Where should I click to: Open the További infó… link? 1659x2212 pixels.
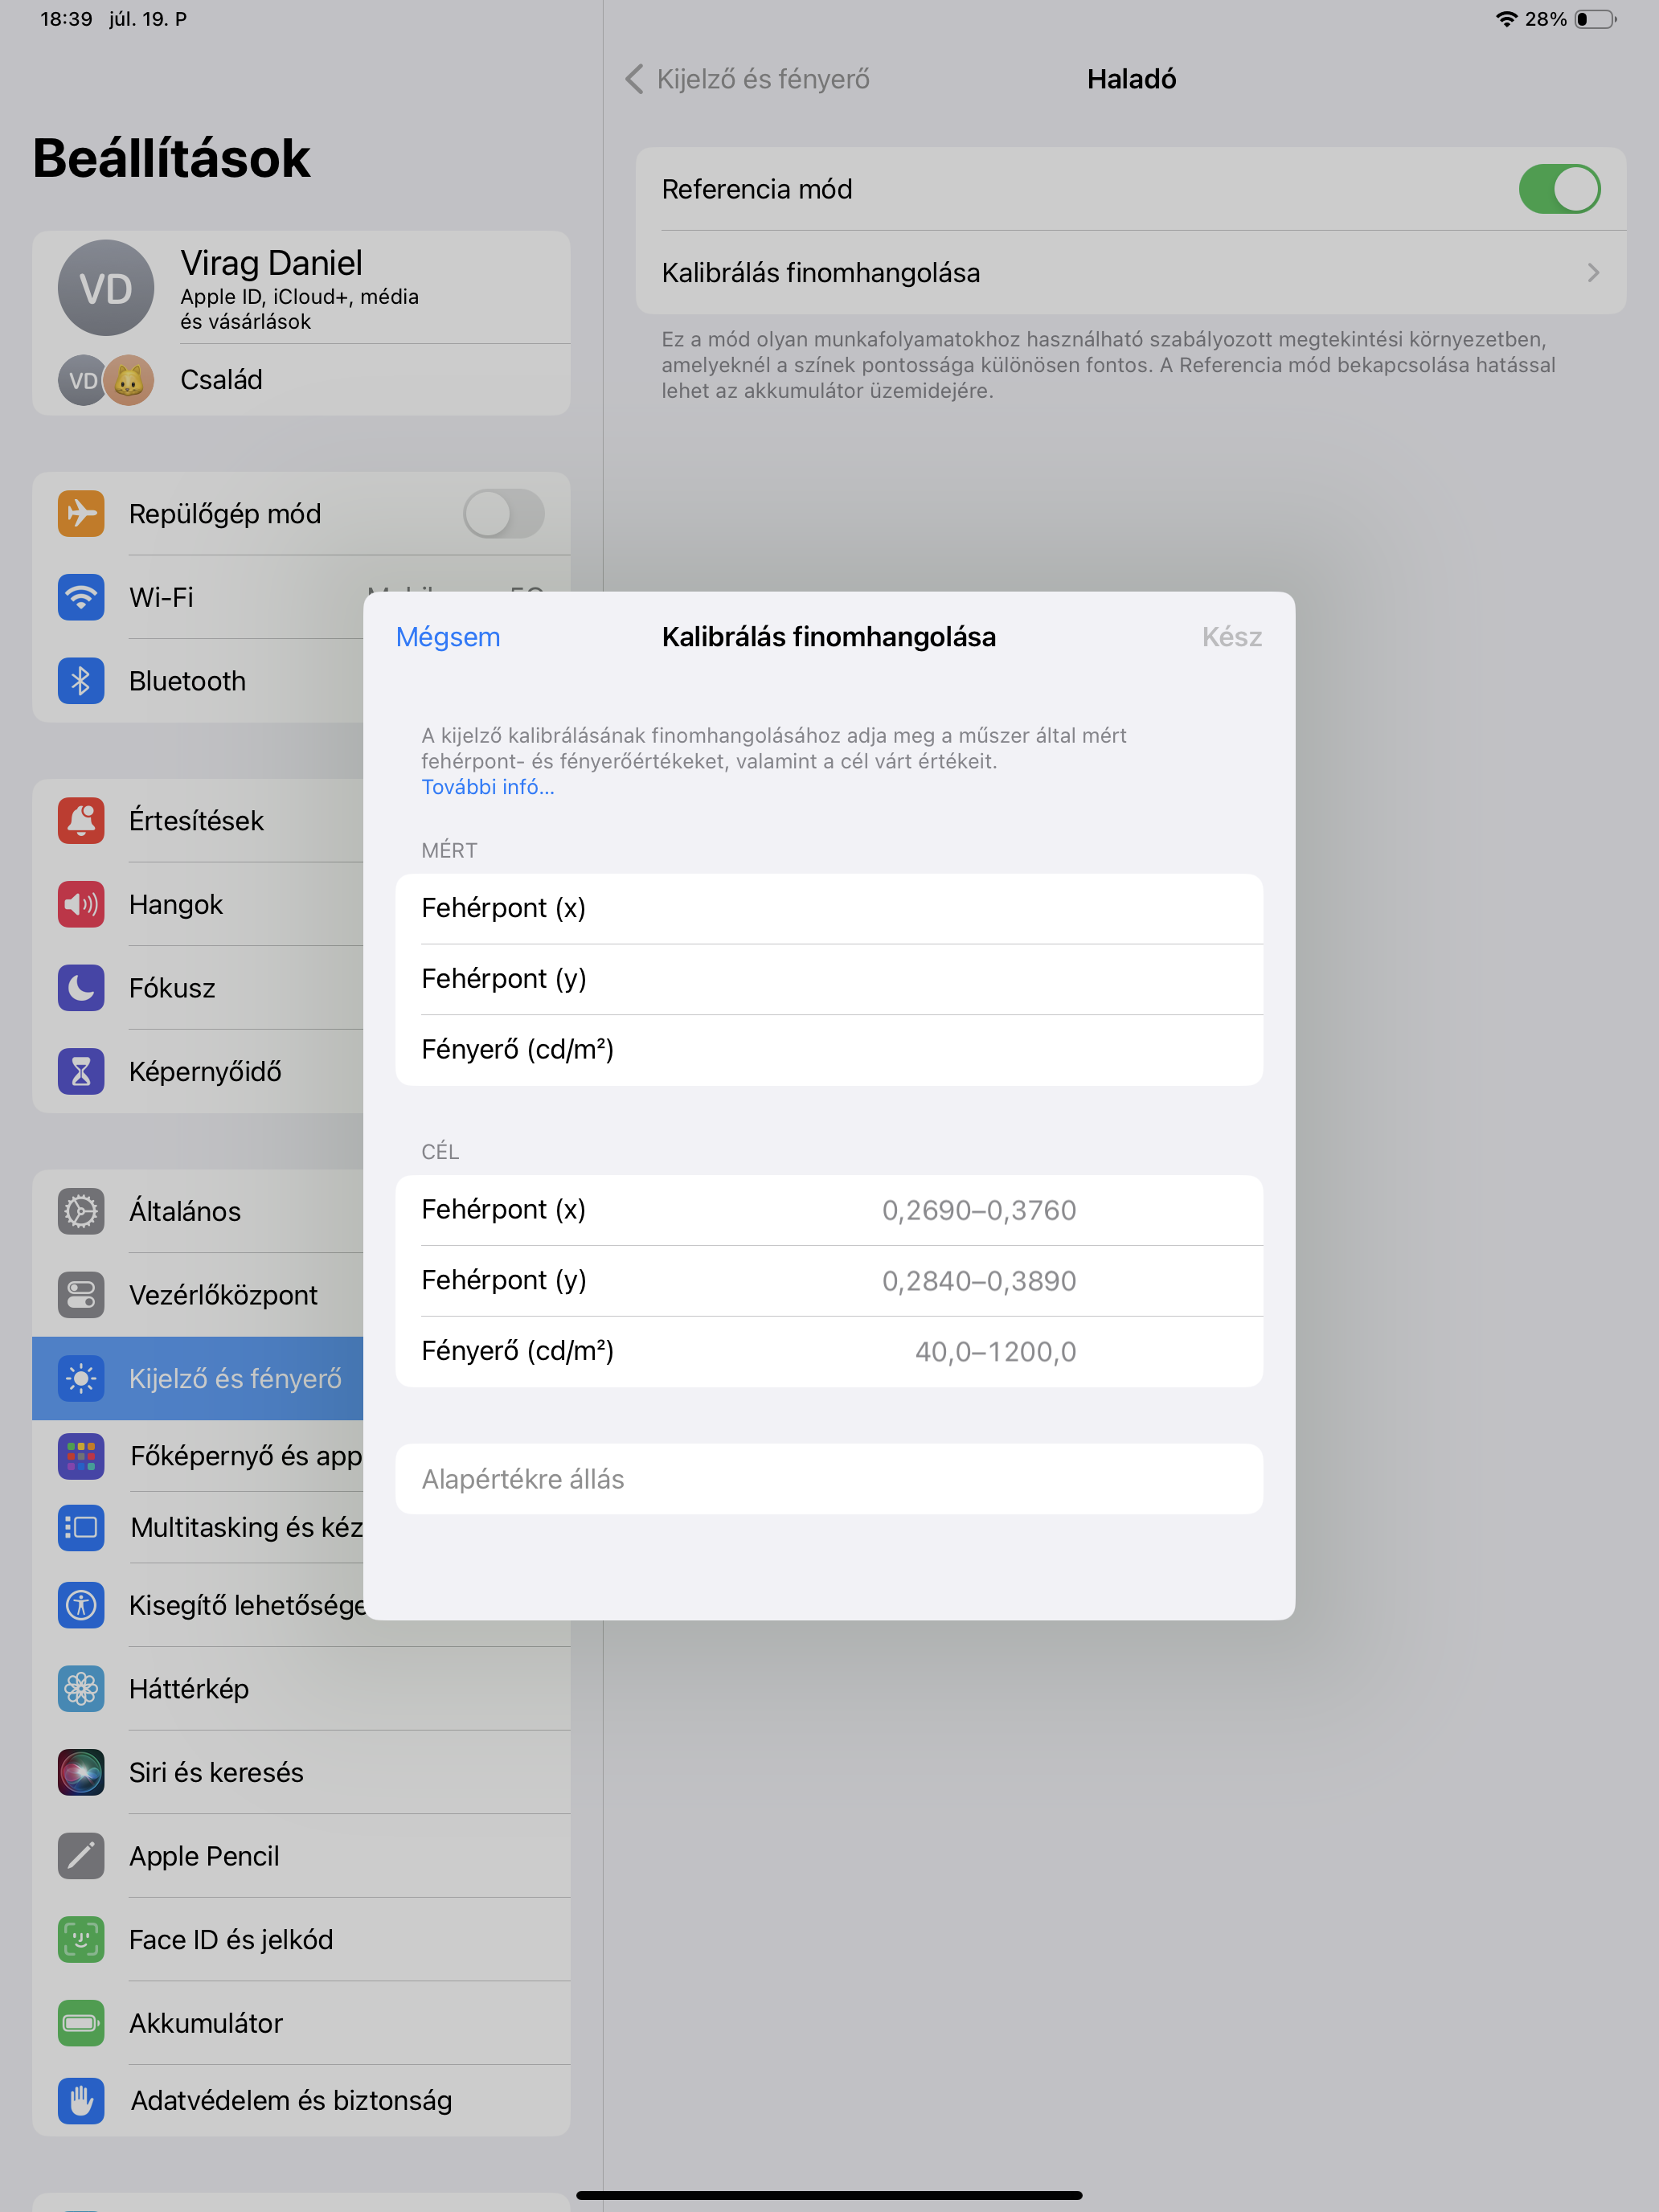(488, 787)
